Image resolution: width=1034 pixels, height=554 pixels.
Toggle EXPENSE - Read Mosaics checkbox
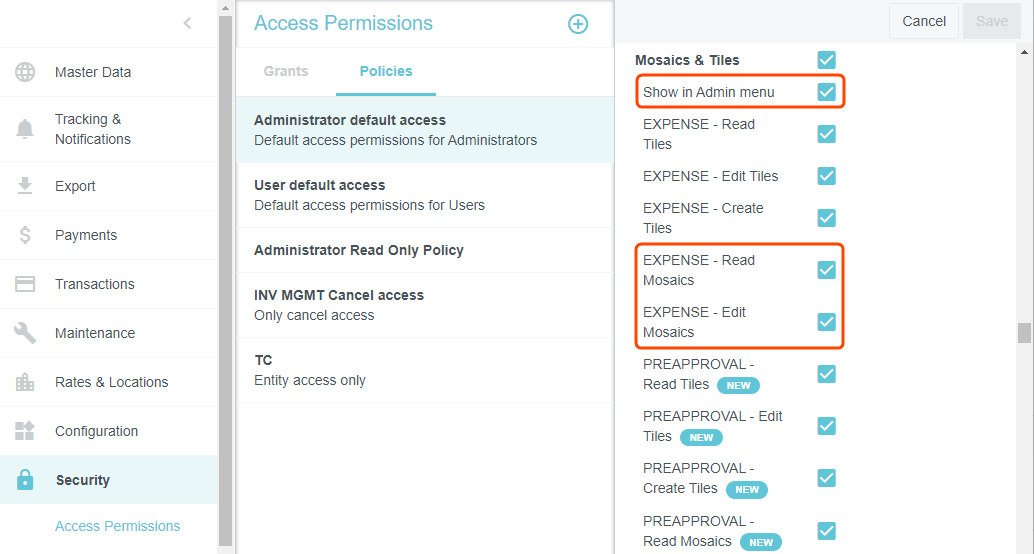[x=826, y=270]
